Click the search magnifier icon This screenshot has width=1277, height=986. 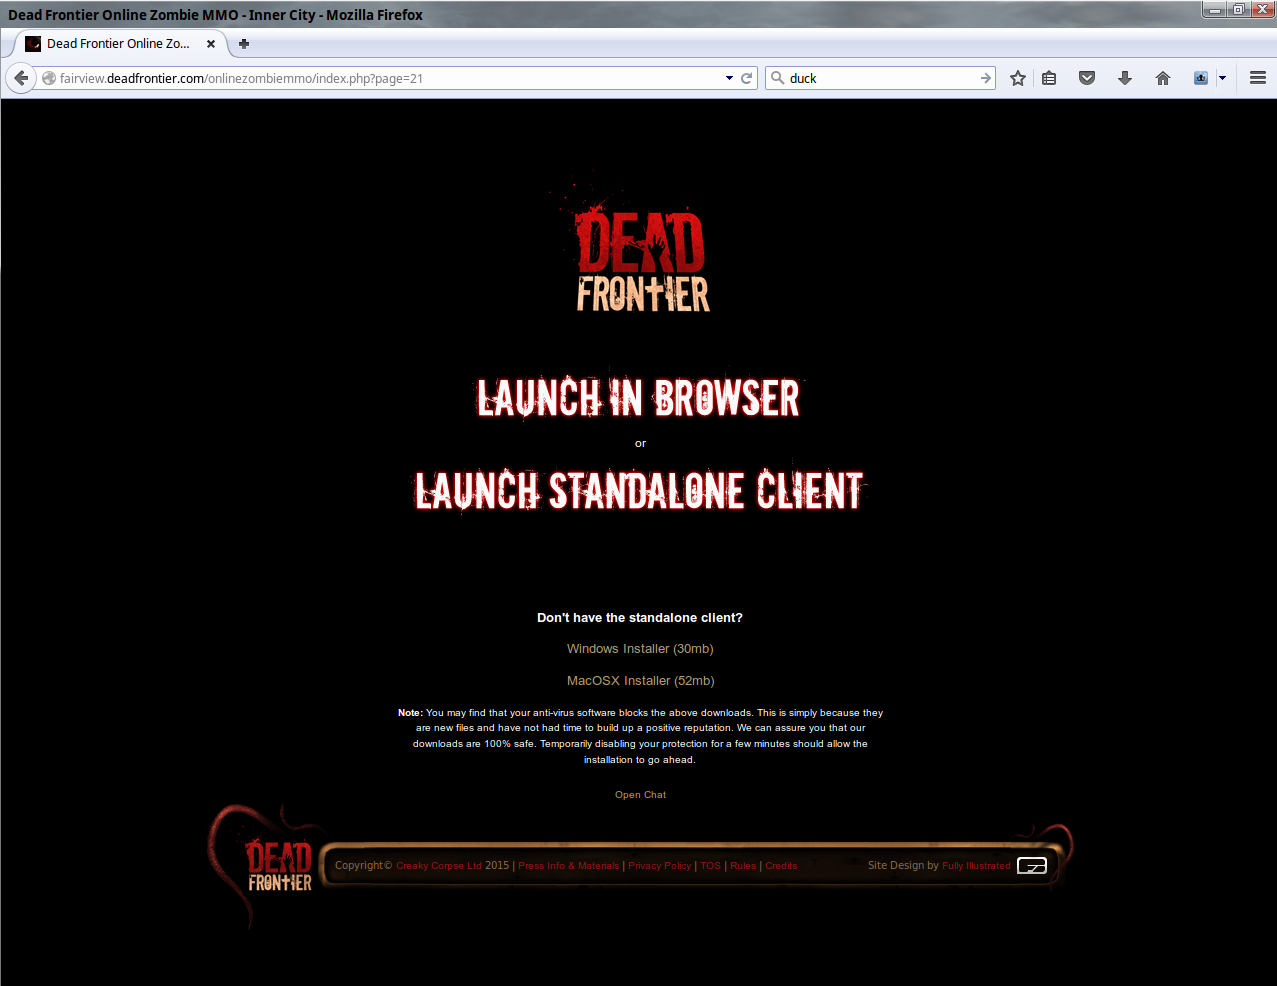pyautogui.click(x=778, y=78)
